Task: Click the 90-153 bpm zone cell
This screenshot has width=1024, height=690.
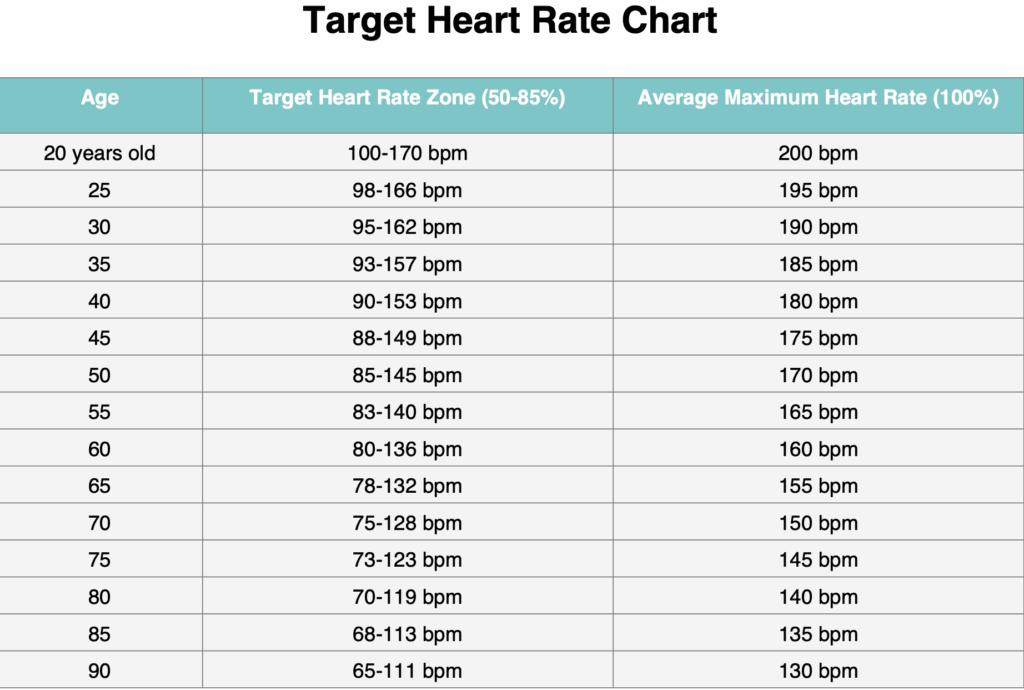Action: (407, 302)
